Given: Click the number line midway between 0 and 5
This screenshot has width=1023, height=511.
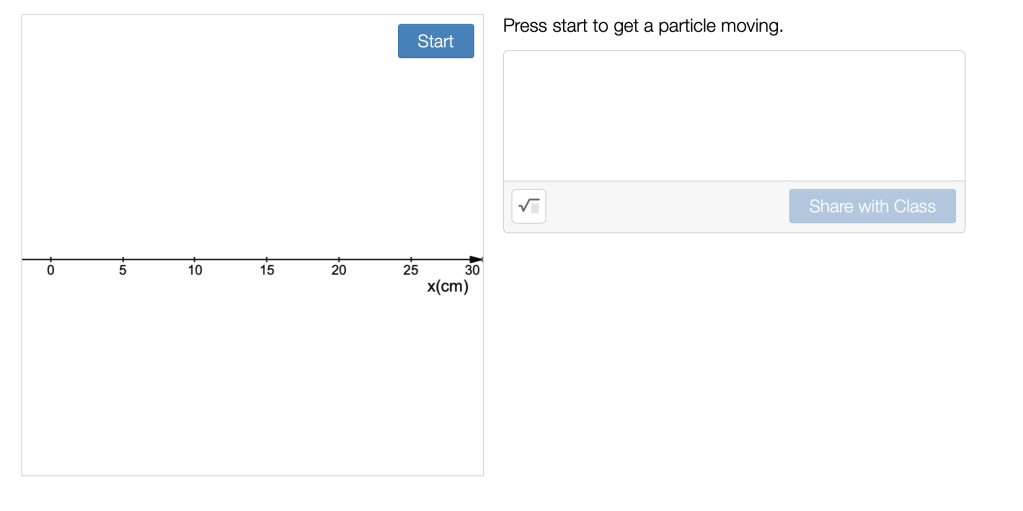Looking at the screenshot, I should (87, 260).
